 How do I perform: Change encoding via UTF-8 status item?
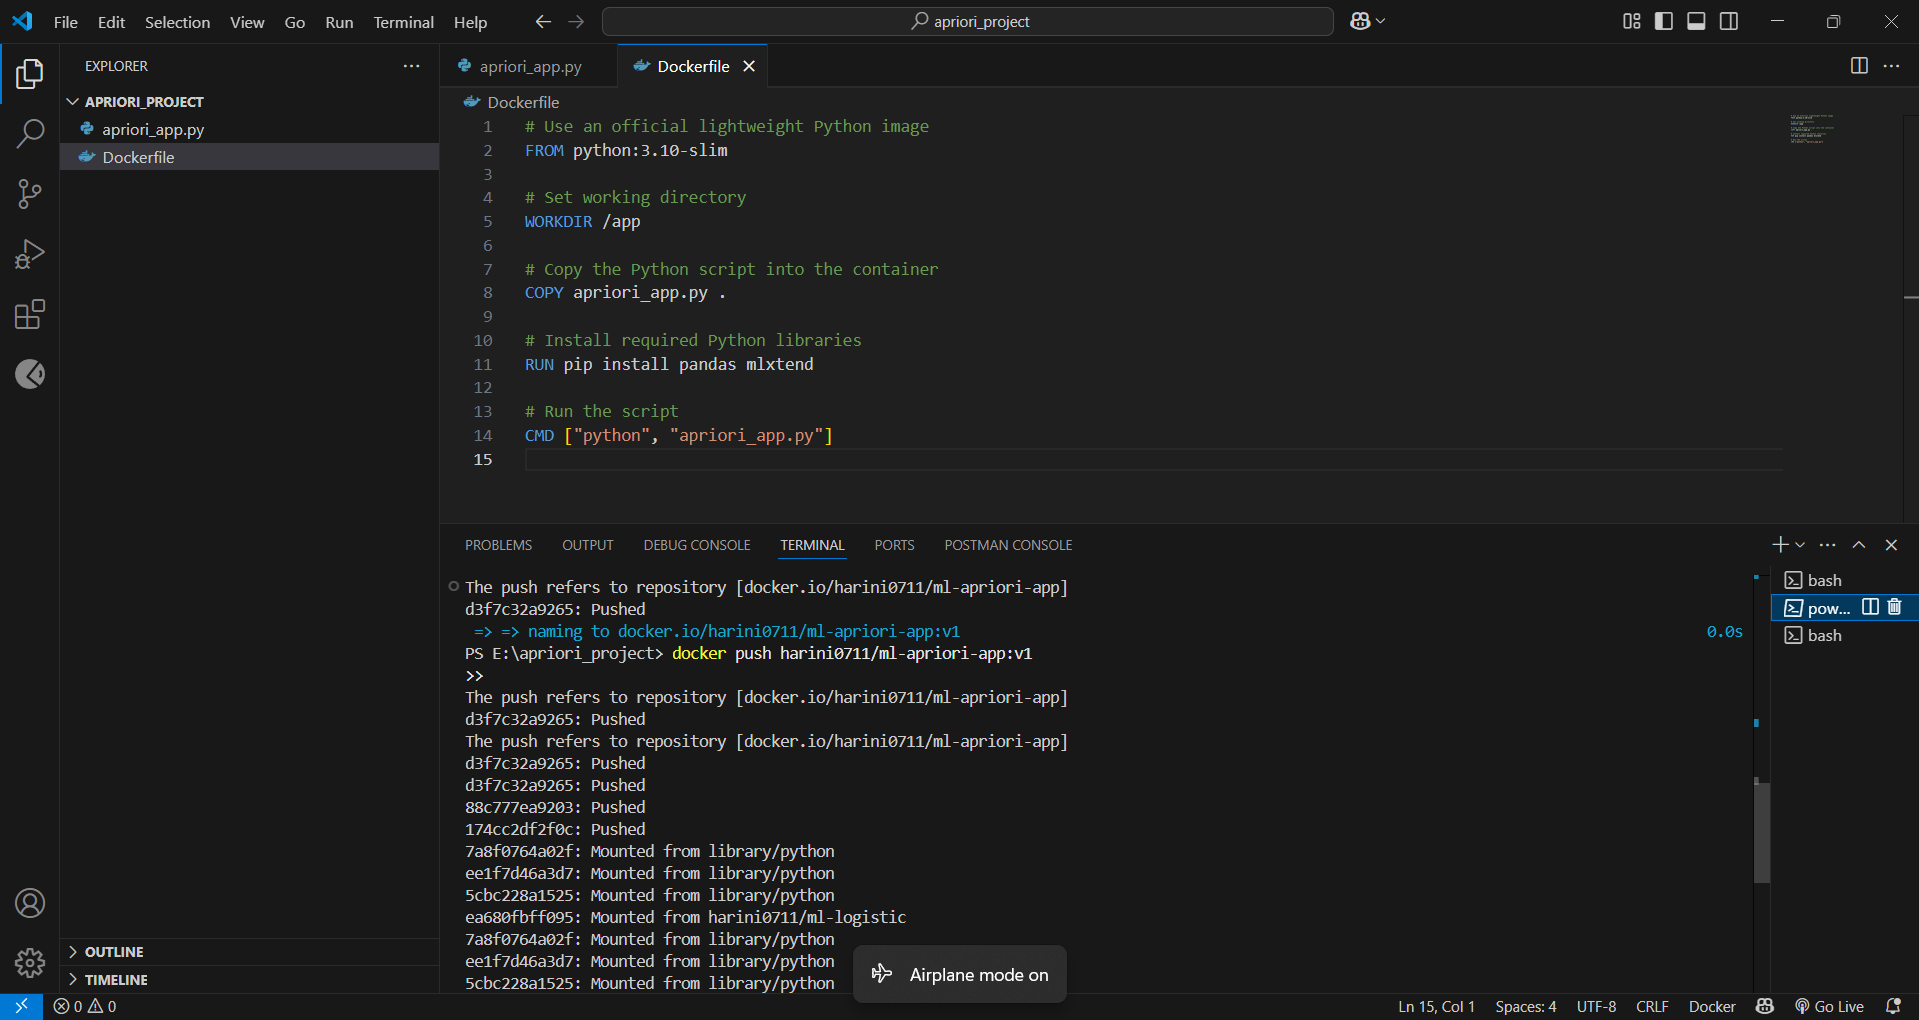click(x=1596, y=1006)
